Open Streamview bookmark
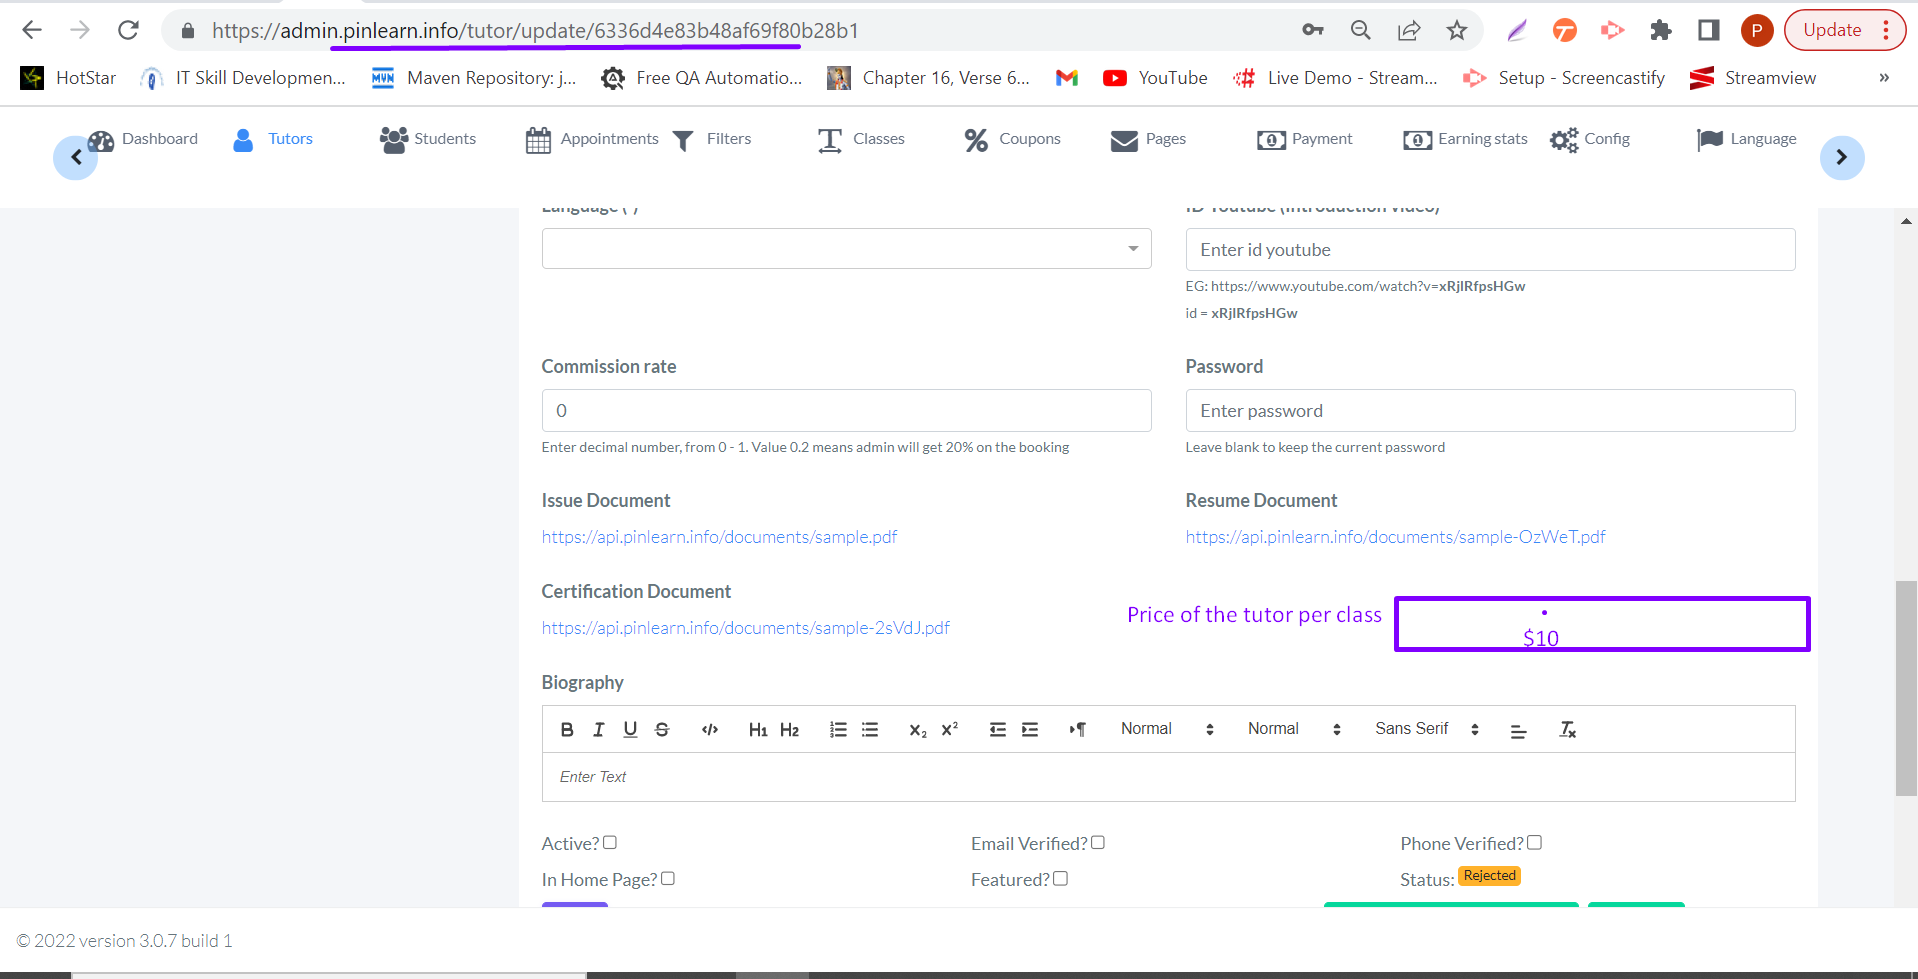Screen dimensions: 1918x979 point(1753,78)
